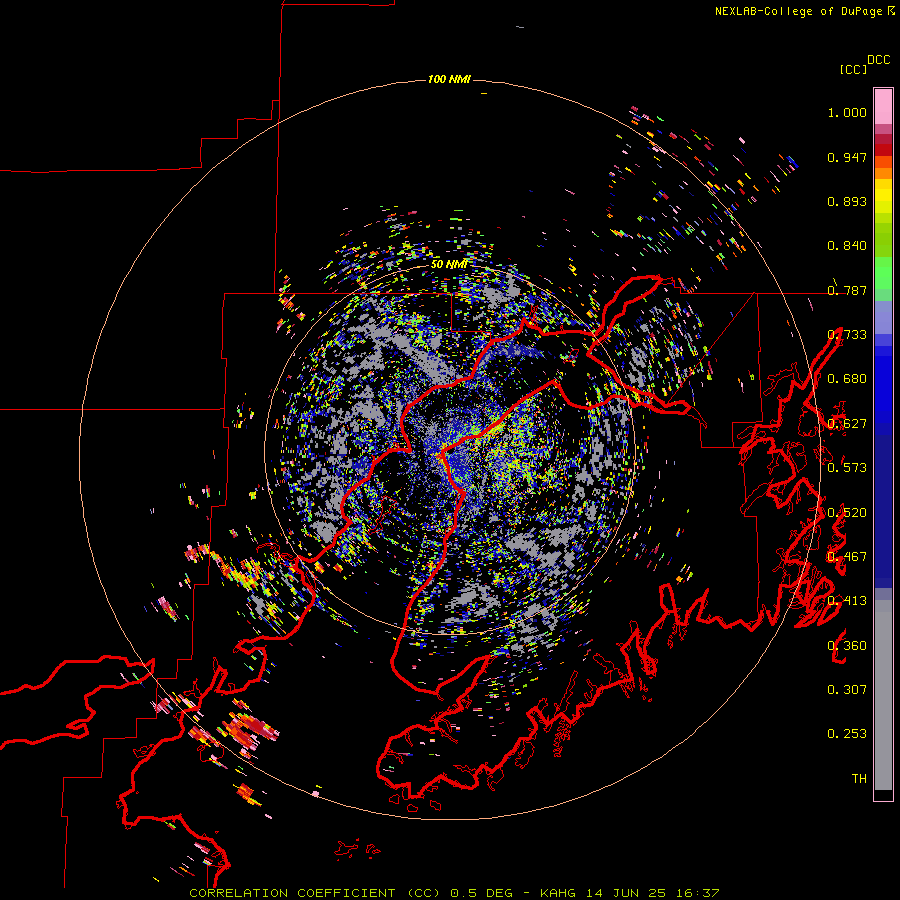Image resolution: width=900 pixels, height=900 pixels.
Task: Click the Correlation Coefficient caption at the bottom
Action: point(454,893)
